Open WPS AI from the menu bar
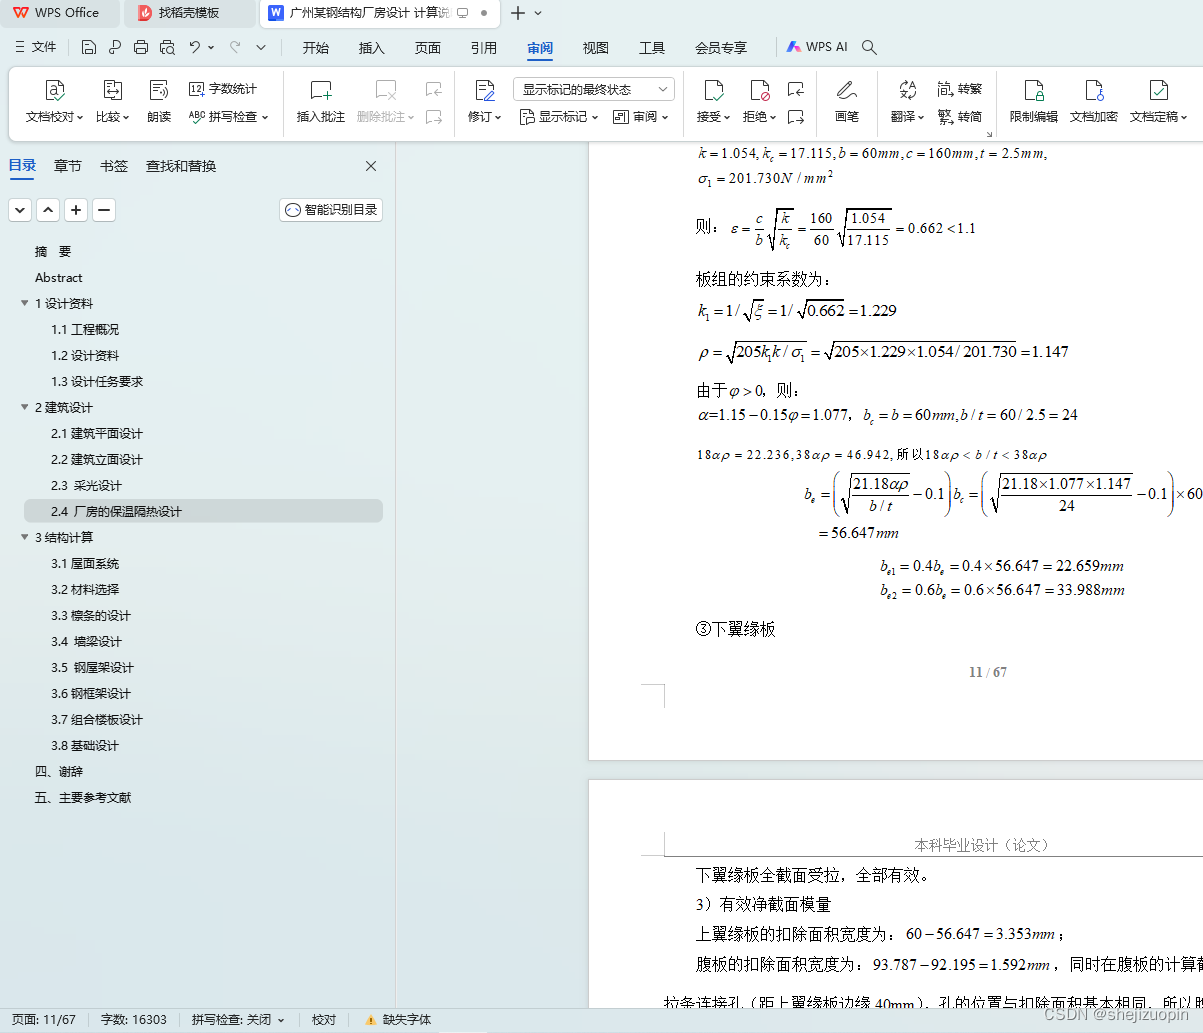Screen dimensions: 1203x1033 point(817,47)
